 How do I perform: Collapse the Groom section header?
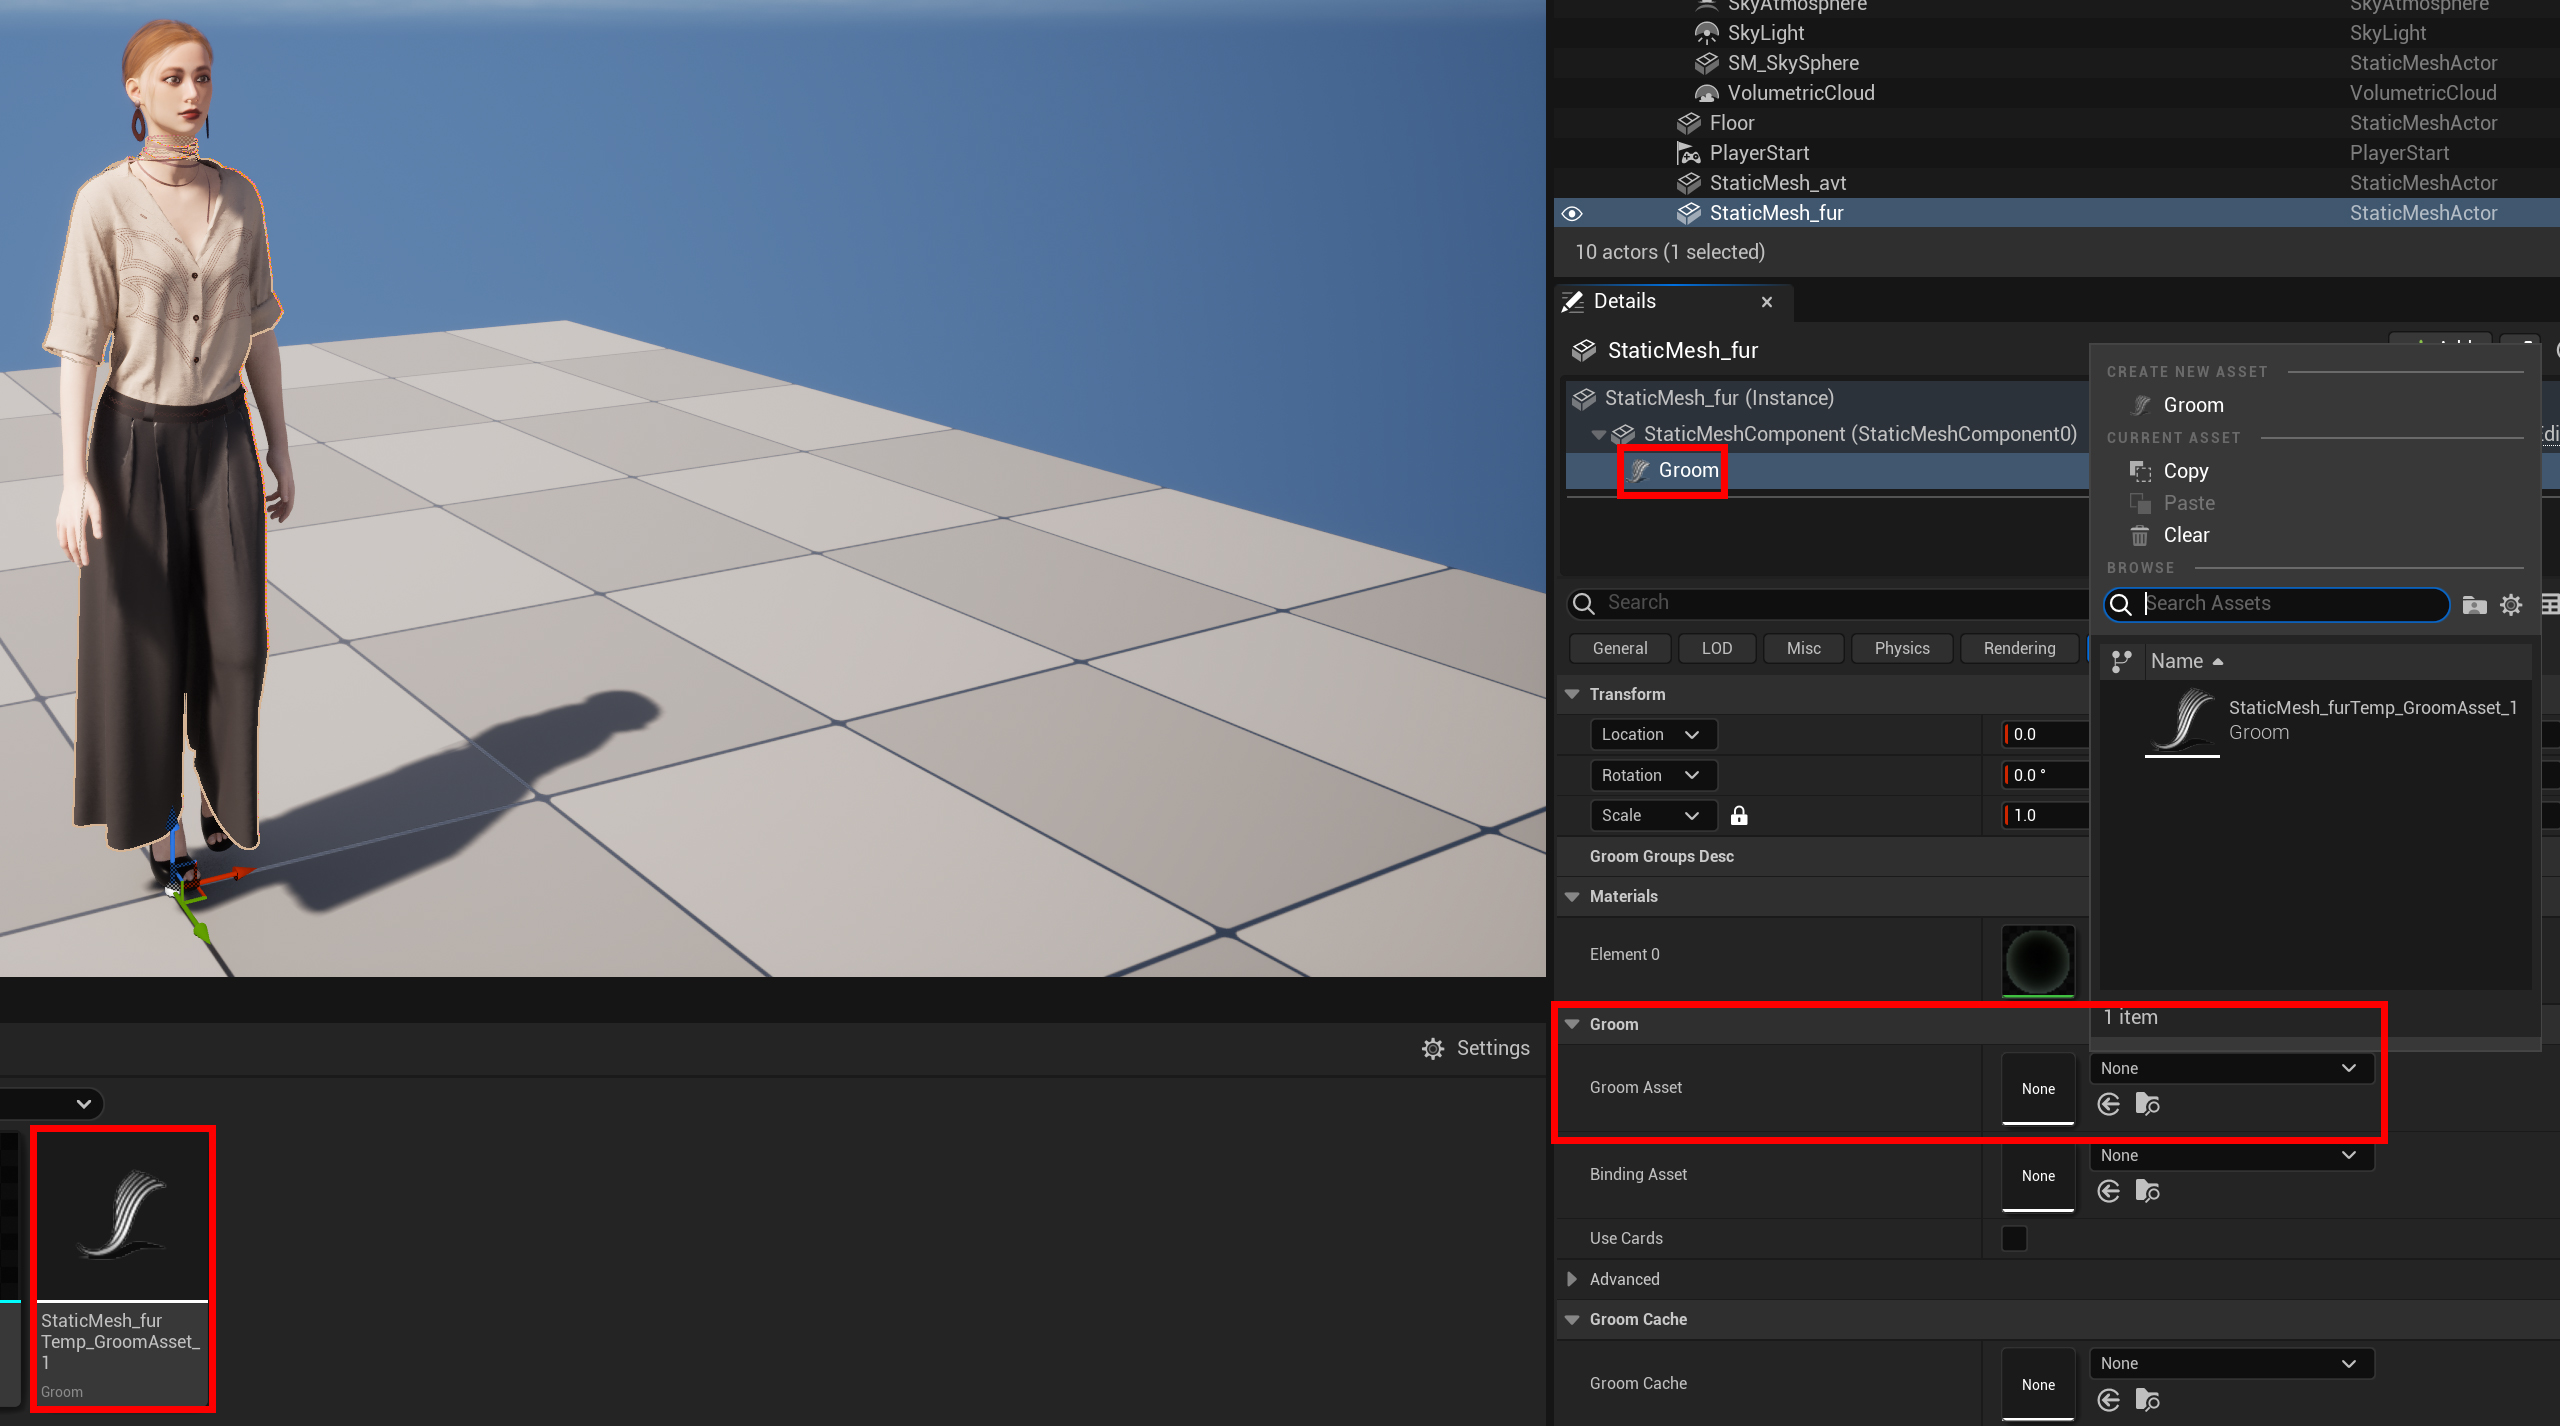pos(1572,1024)
